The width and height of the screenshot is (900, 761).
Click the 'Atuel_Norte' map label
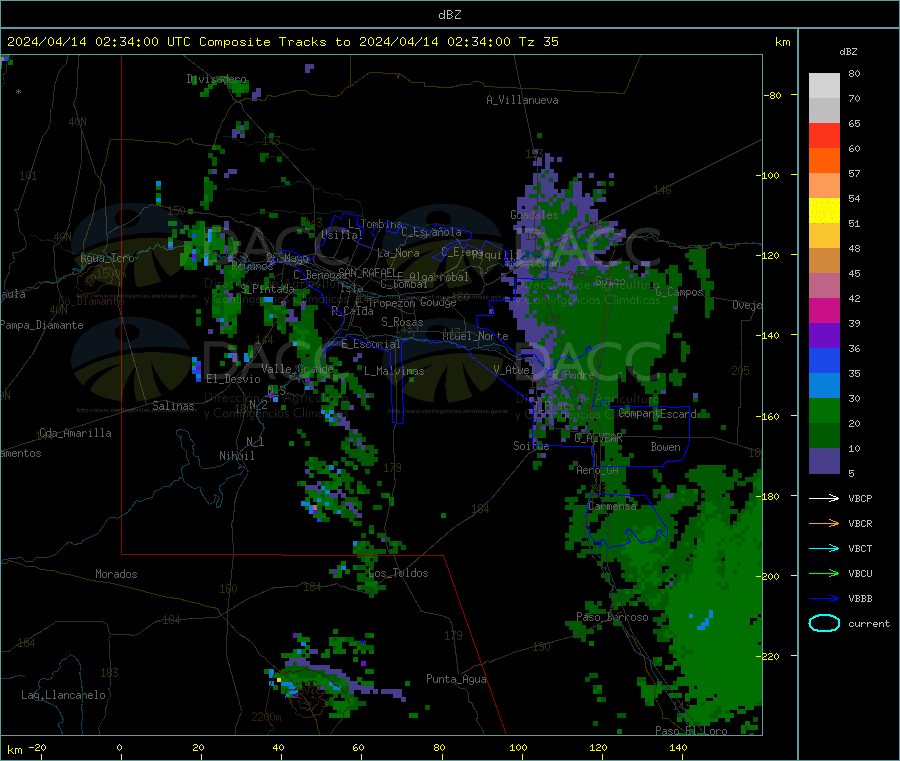(475, 336)
